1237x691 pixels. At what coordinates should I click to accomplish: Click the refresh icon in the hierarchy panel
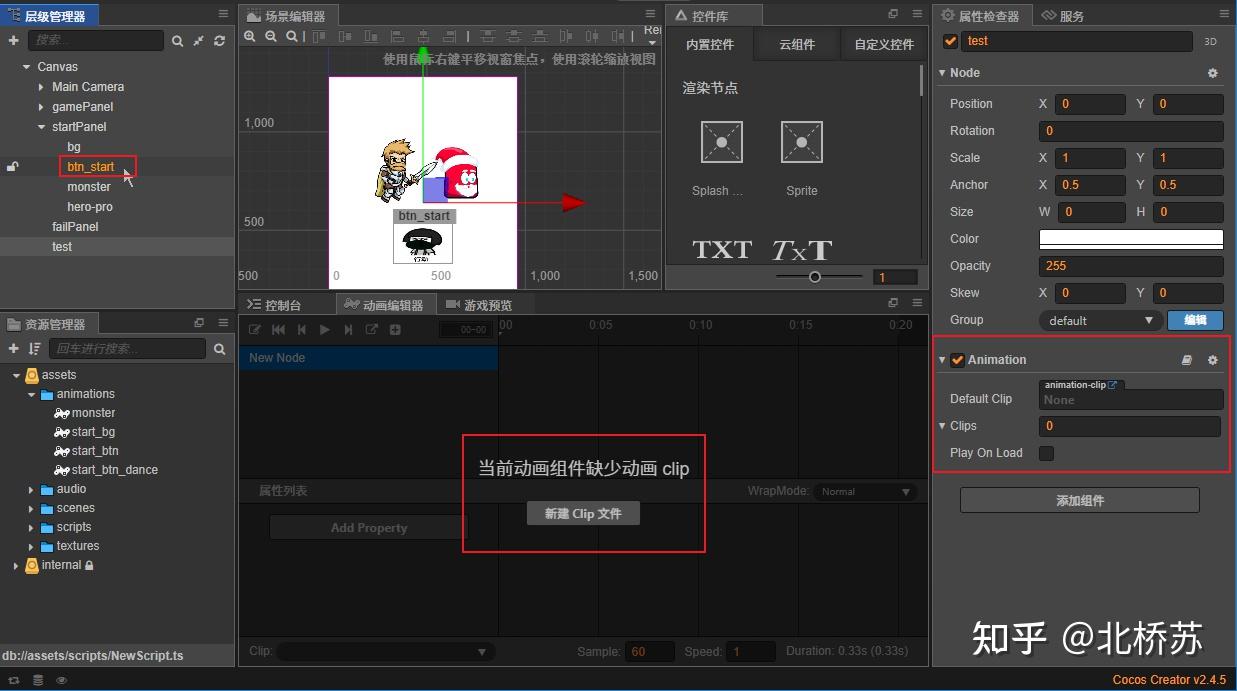click(218, 41)
